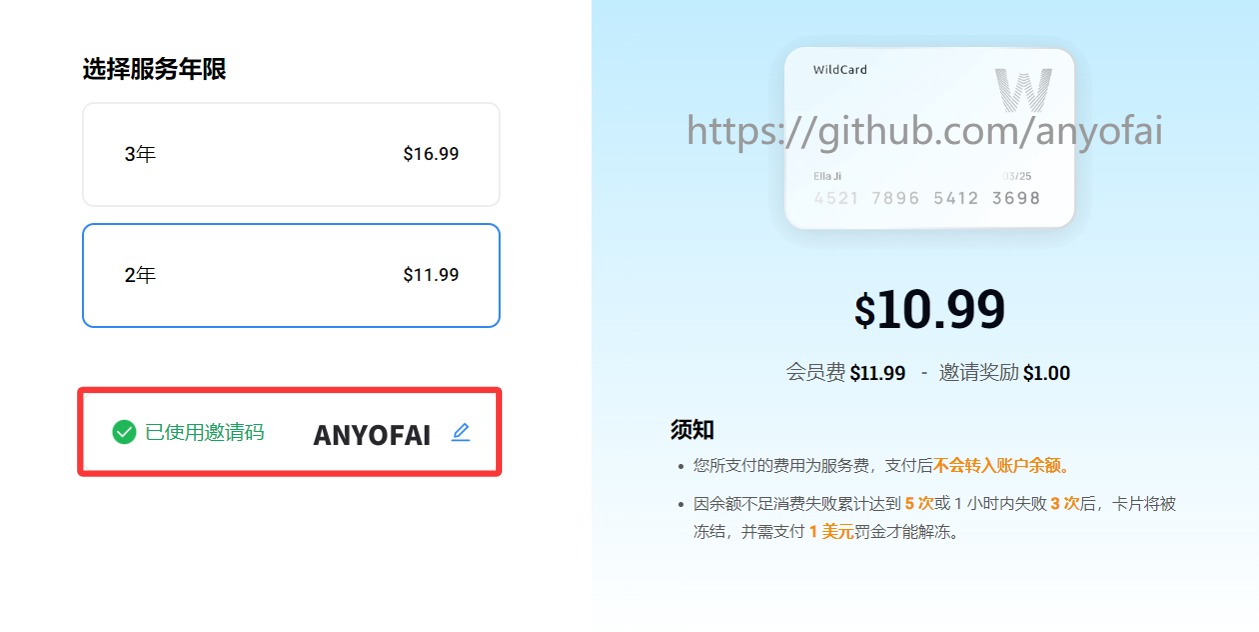Click the $16.99 price label
Image resolution: width=1259 pixels, height=632 pixels.
[431, 154]
